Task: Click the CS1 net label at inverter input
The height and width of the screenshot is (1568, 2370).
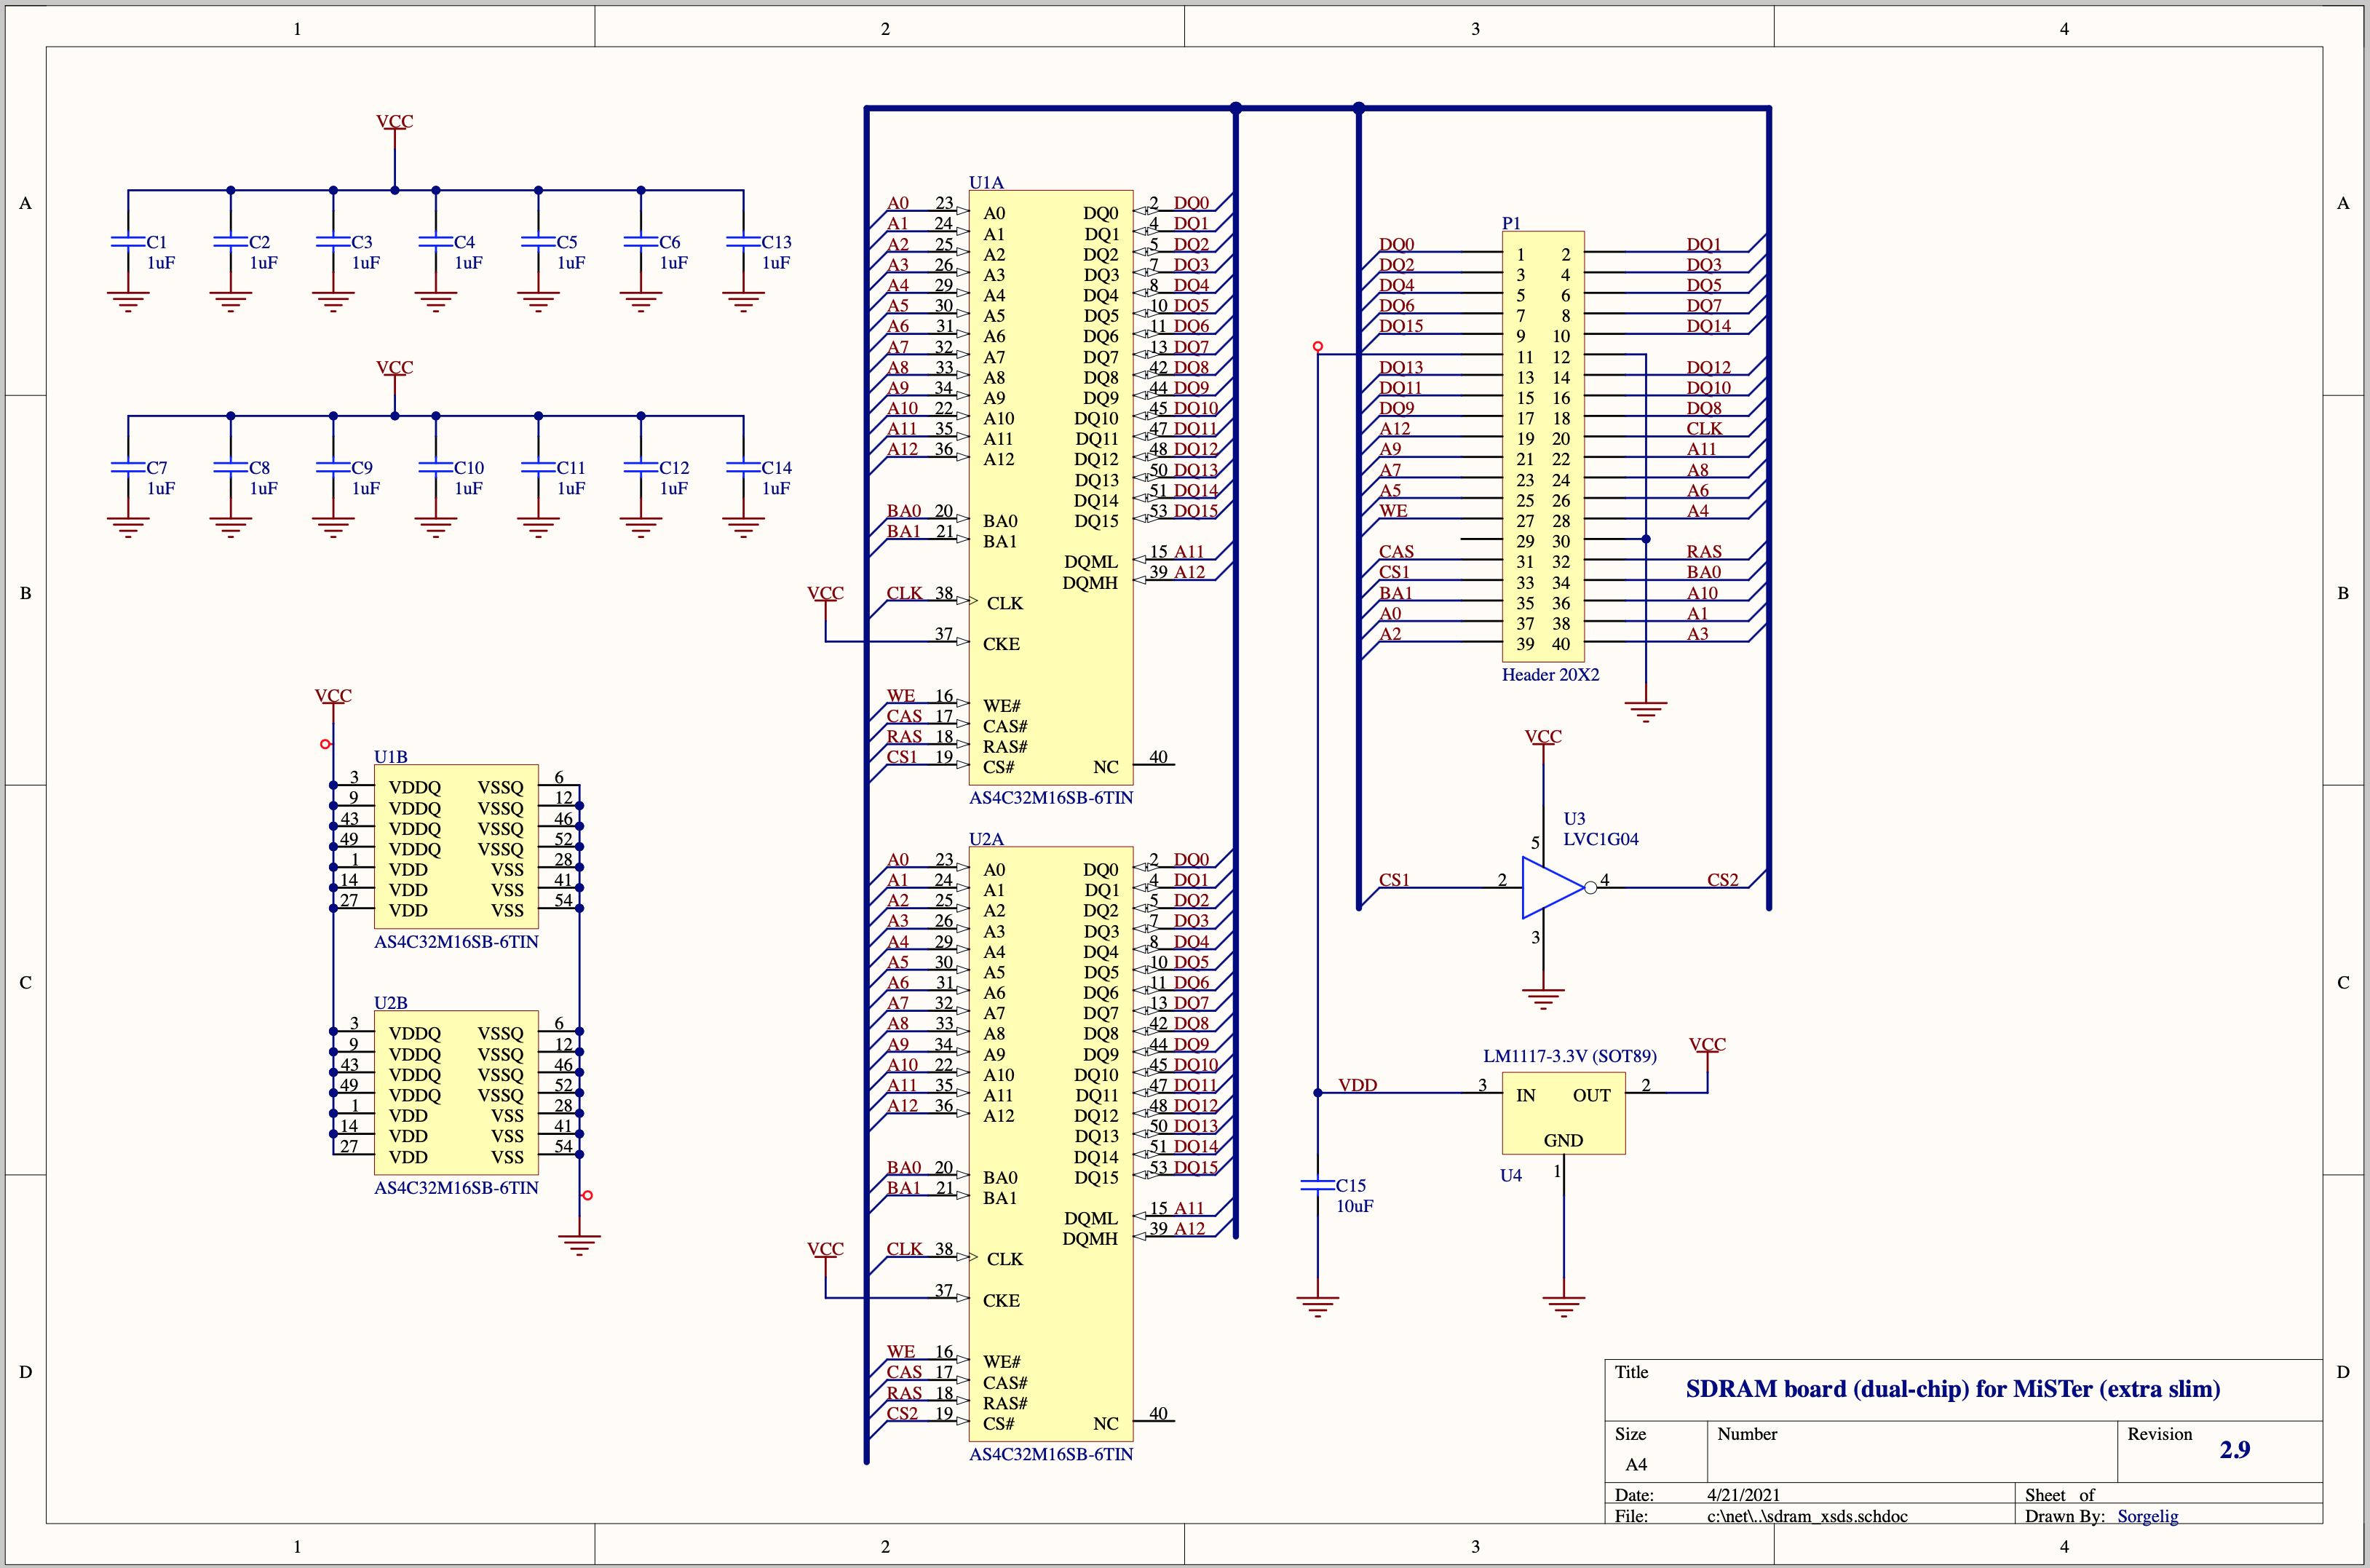Action: (x=1394, y=880)
